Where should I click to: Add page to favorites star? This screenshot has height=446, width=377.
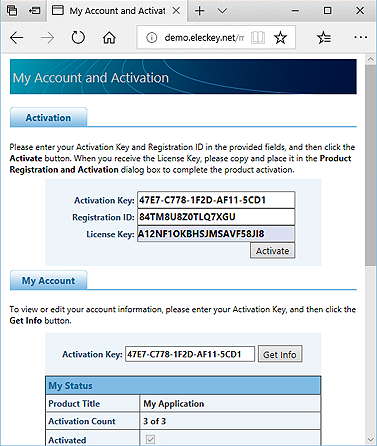click(x=280, y=38)
